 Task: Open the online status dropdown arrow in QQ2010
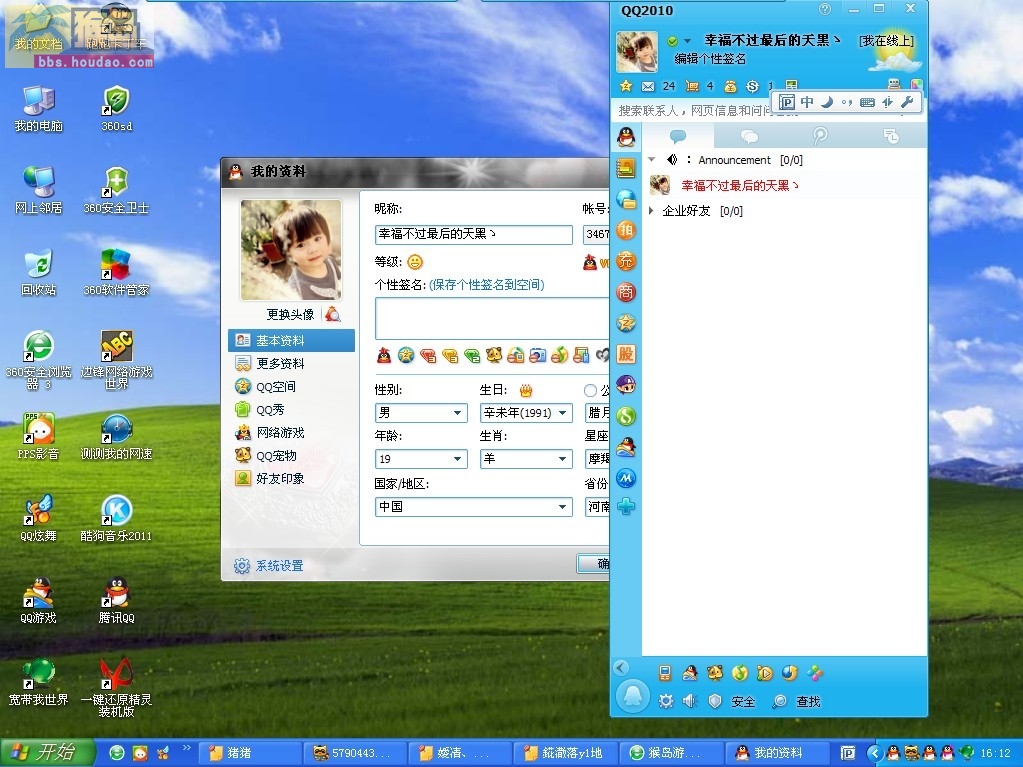687,41
